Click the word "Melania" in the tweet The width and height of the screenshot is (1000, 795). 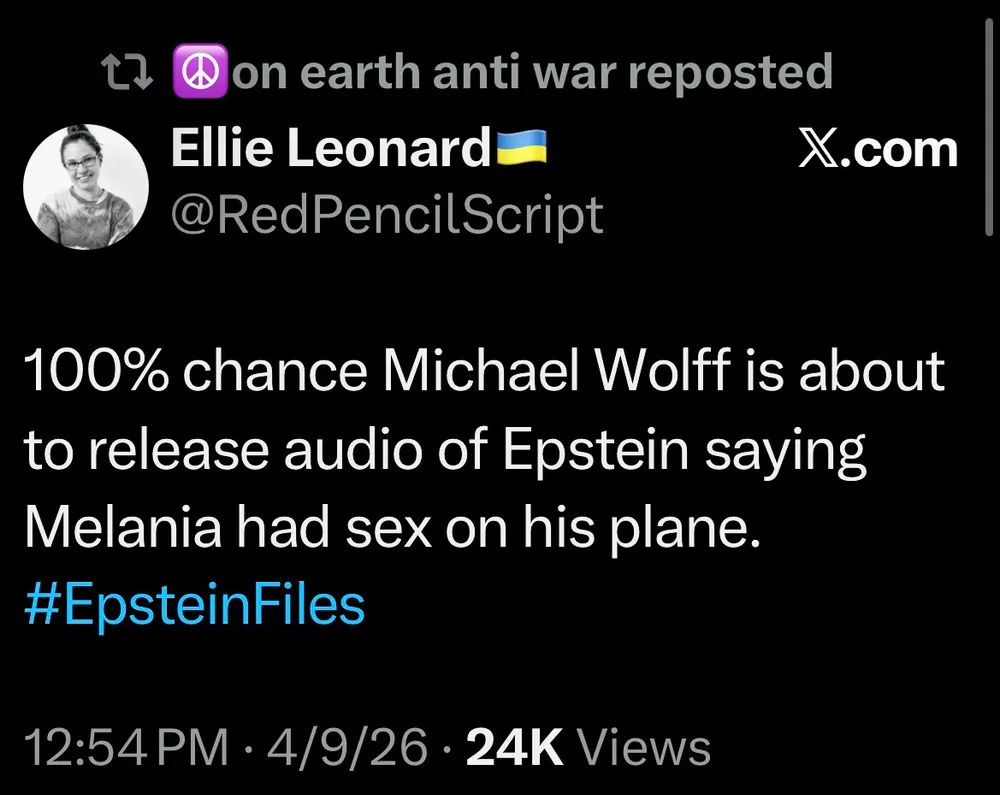click(122, 527)
